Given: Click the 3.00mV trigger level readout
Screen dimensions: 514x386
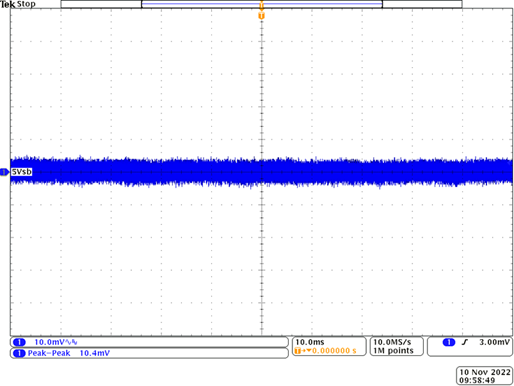Looking at the screenshot, I should [x=494, y=342].
